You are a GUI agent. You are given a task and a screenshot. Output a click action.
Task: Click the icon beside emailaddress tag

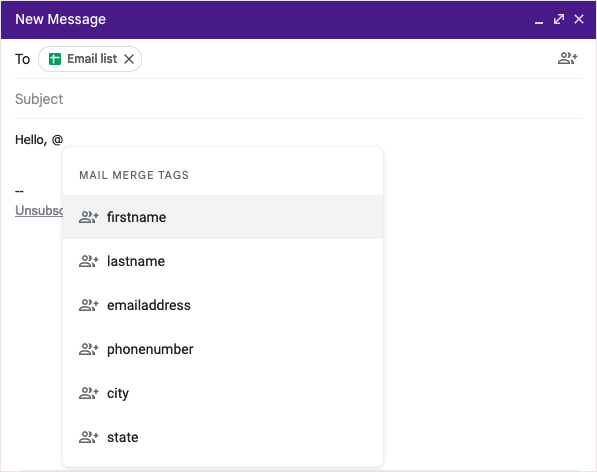click(89, 305)
